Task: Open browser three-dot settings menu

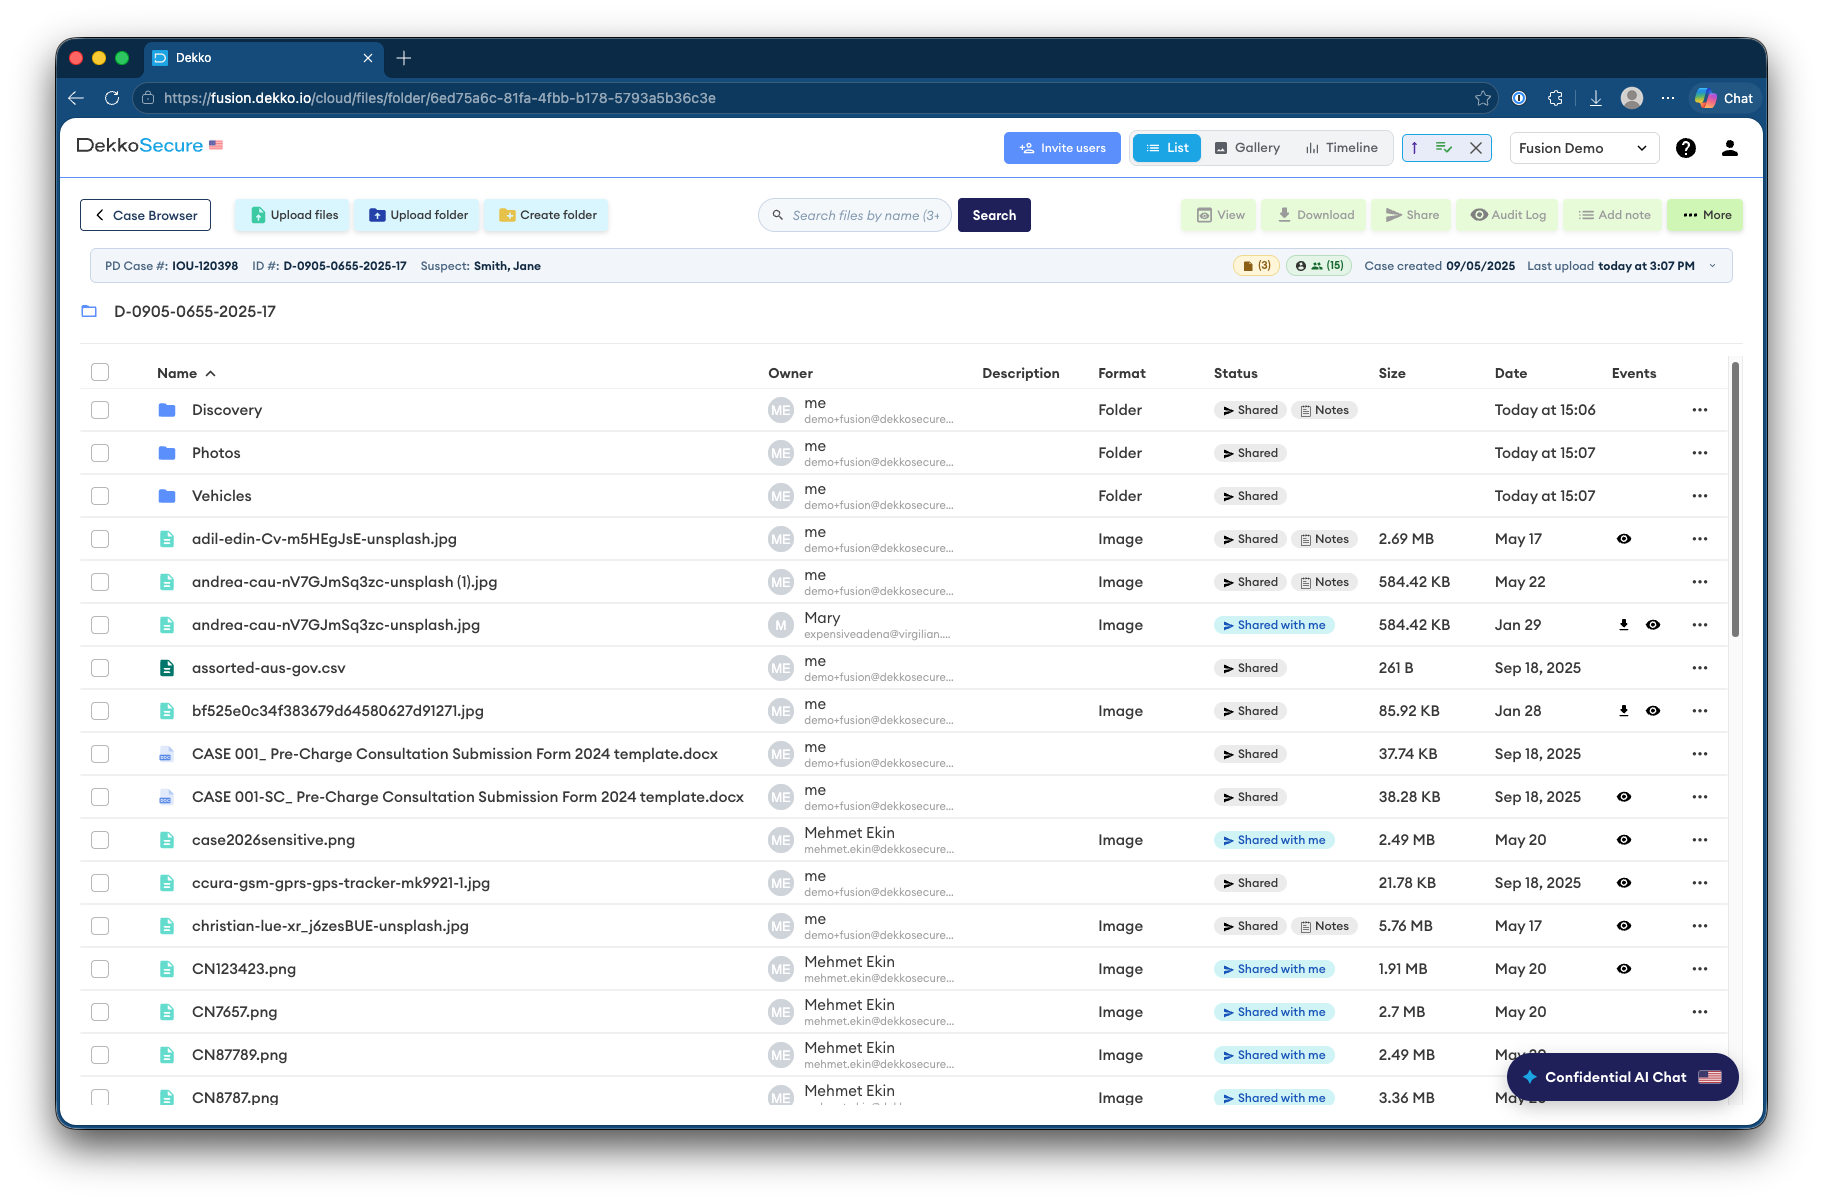Action: (1668, 98)
